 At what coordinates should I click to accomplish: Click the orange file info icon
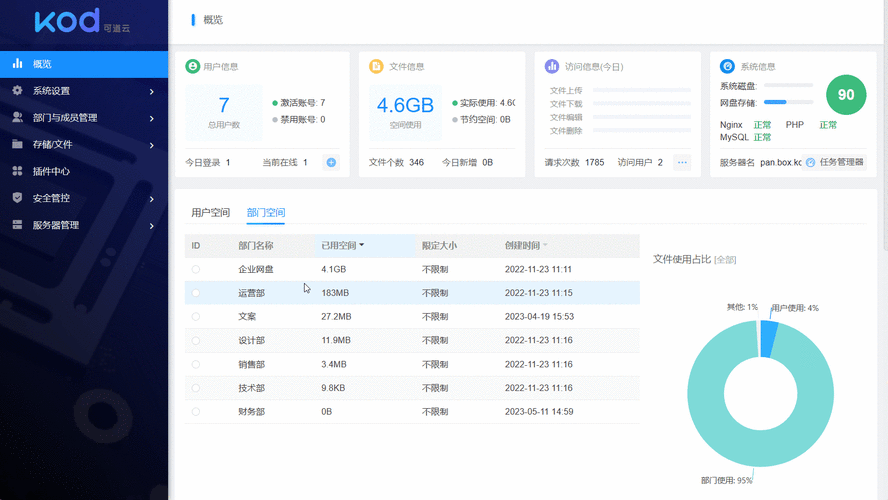[376, 66]
